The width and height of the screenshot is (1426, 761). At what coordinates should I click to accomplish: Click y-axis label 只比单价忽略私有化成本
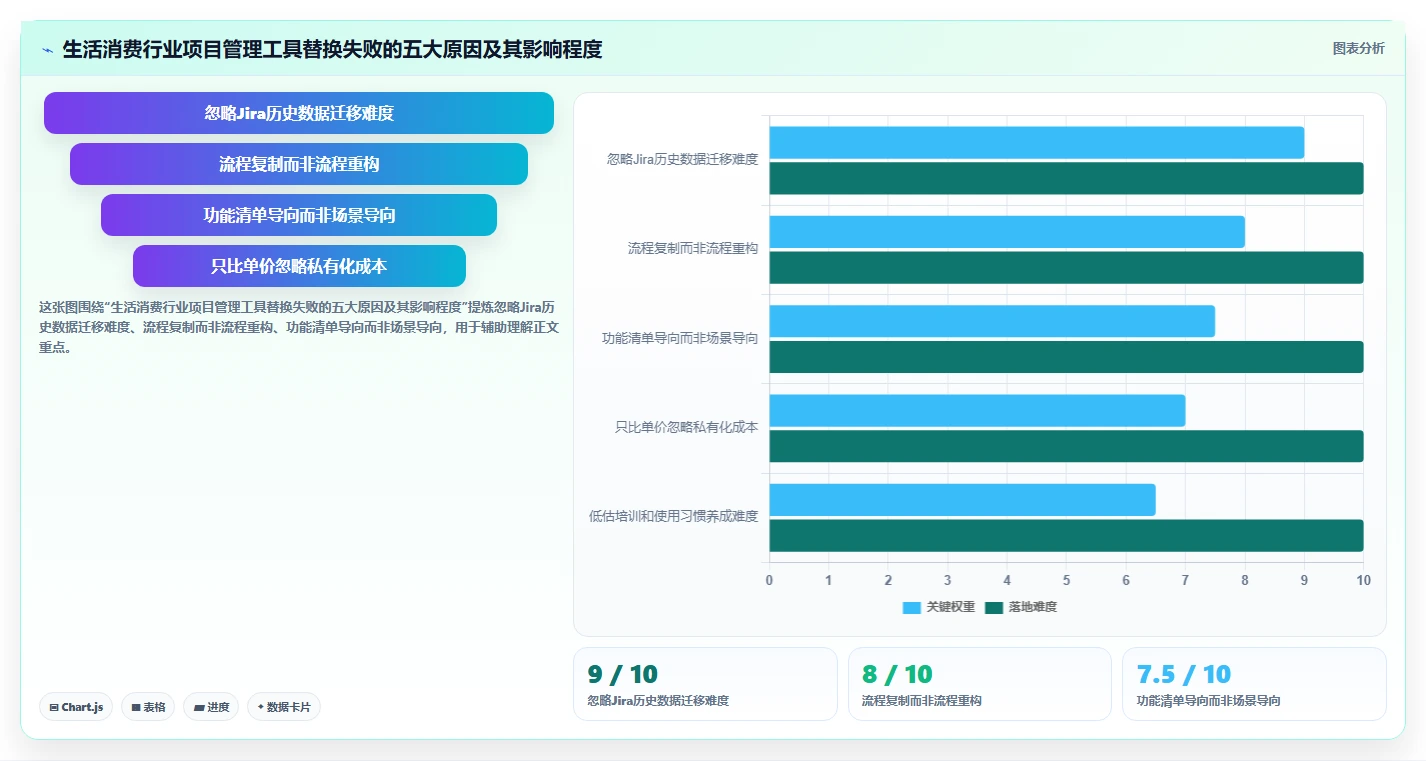tap(686, 427)
